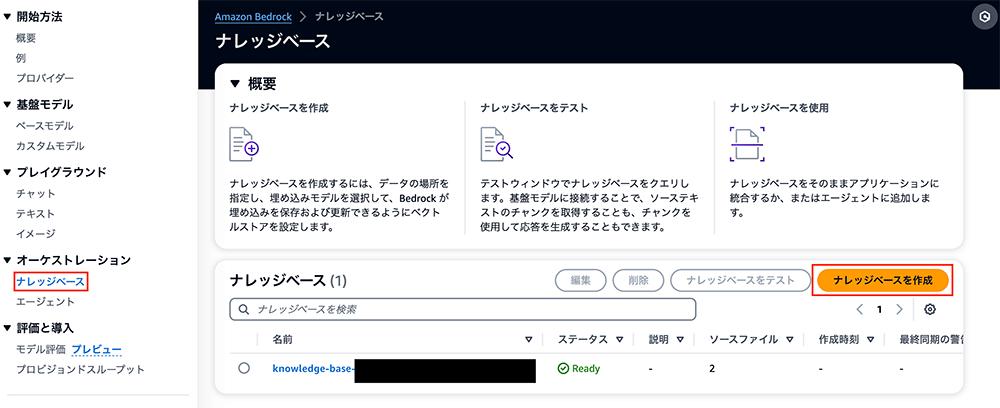
Task: Open テキスト playground in sidebar
Action: tap(36, 214)
